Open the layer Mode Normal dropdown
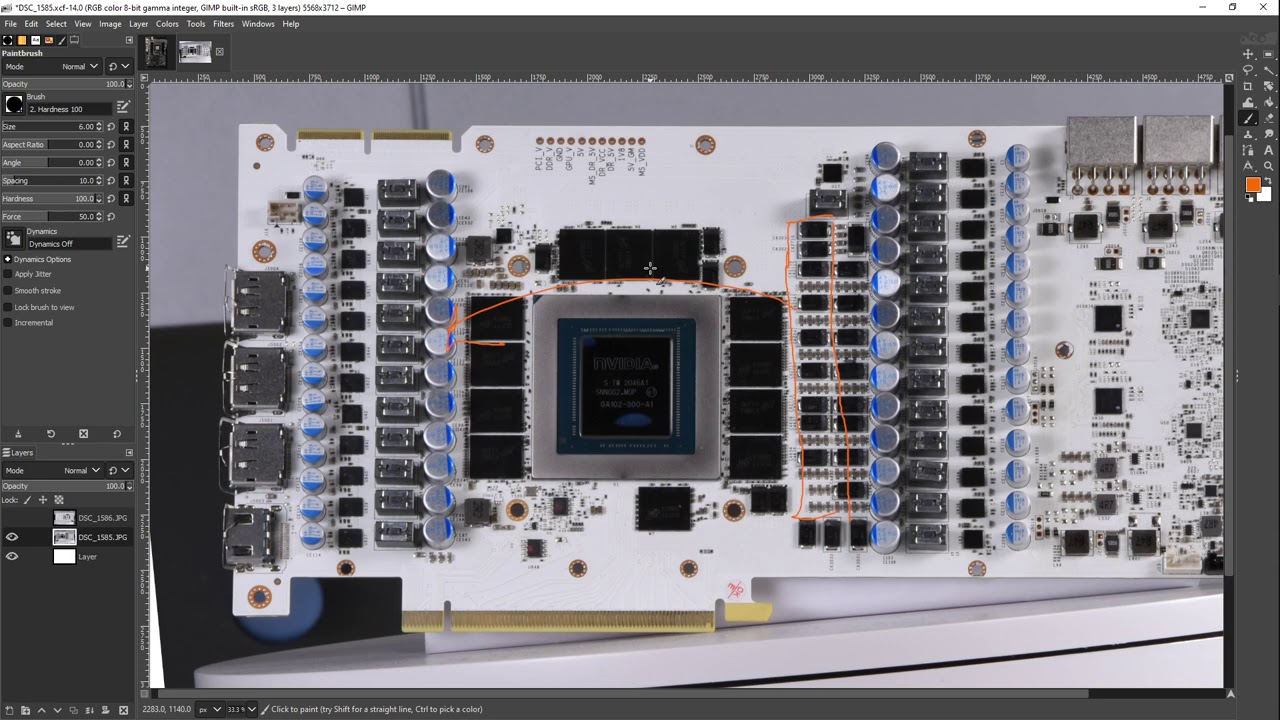This screenshot has width=1280, height=720. 53,470
